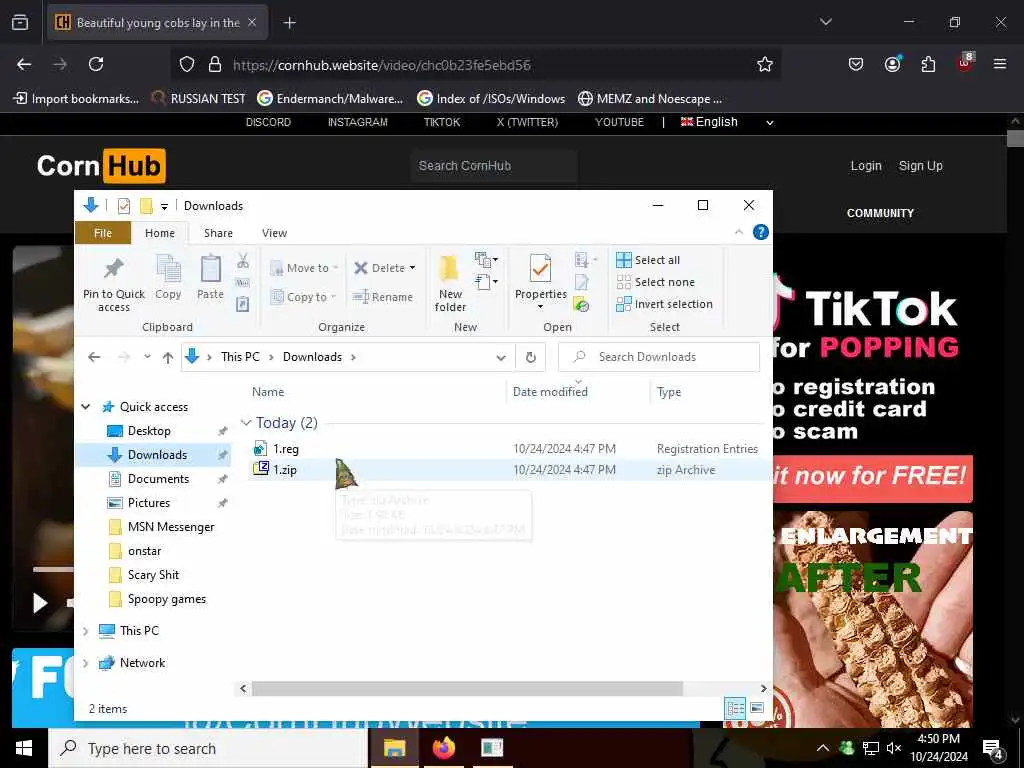1024x768 pixels.
Task: Click the Quick Access Toolbar properties checkmark icon
Action: coord(123,206)
